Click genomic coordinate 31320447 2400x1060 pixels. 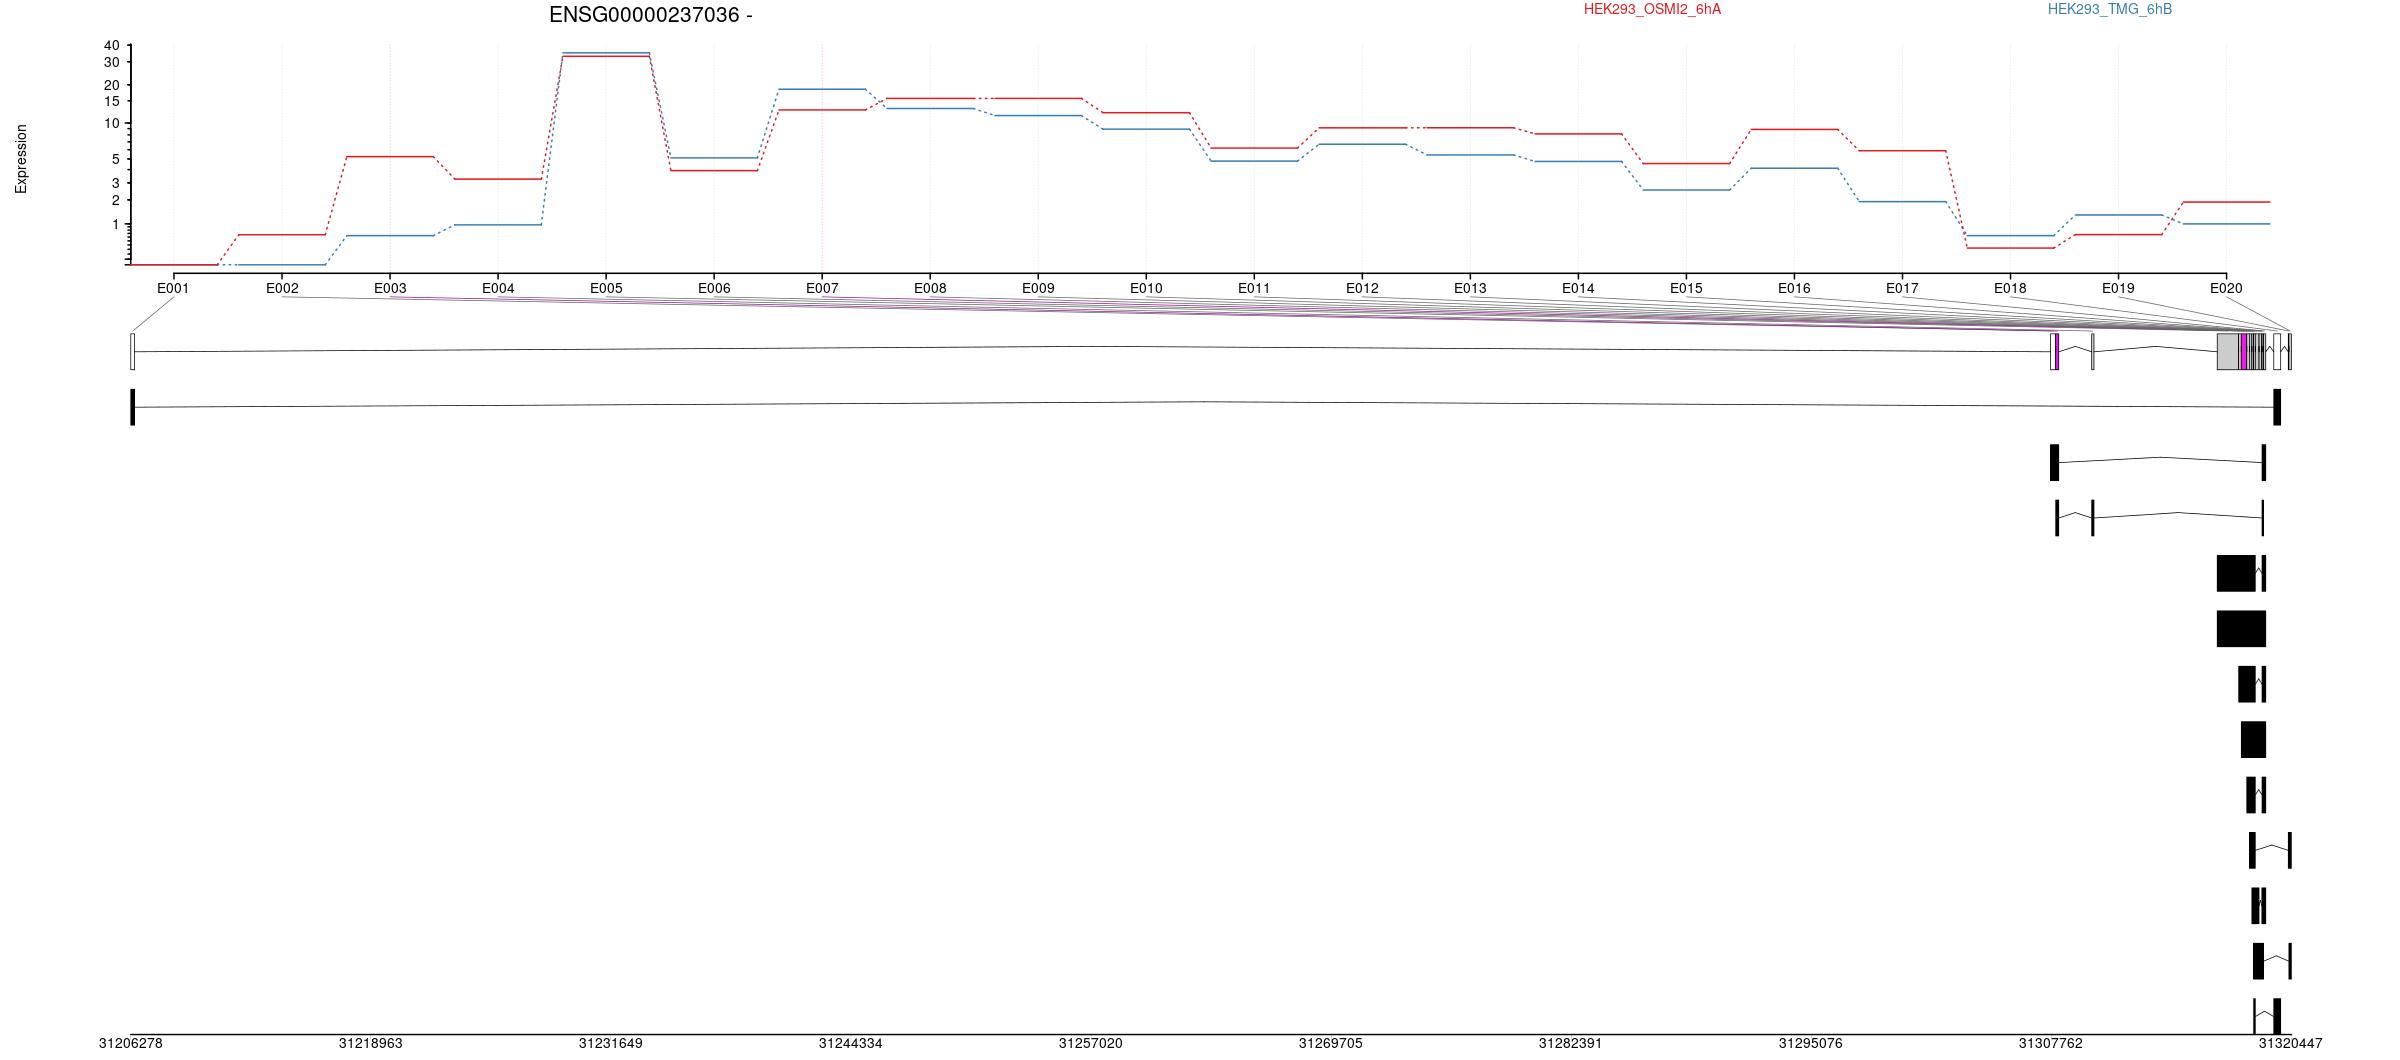pos(2291,1043)
